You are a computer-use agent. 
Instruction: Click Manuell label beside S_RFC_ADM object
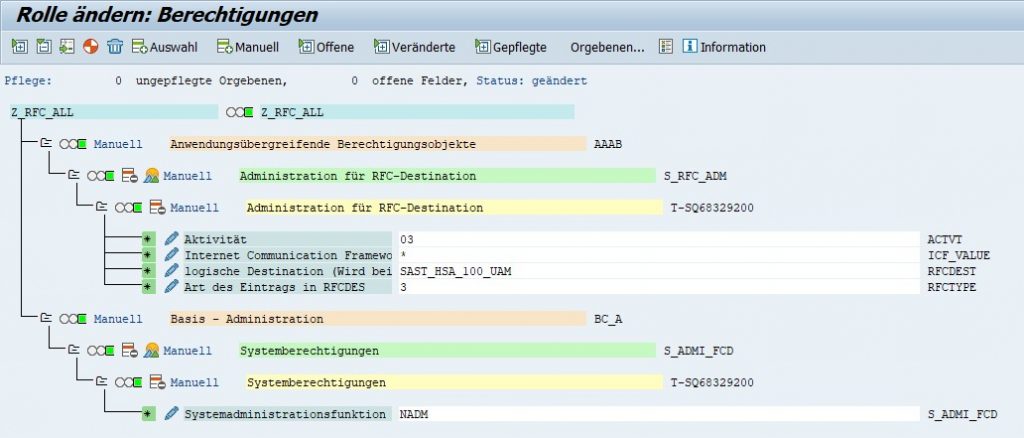pyautogui.click(x=187, y=176)
